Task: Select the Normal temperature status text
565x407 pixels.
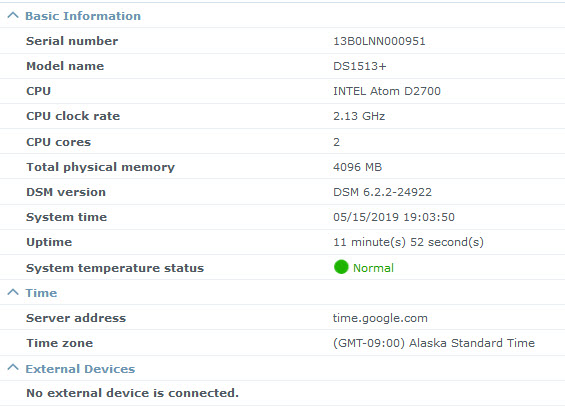Action: [373, 268]
